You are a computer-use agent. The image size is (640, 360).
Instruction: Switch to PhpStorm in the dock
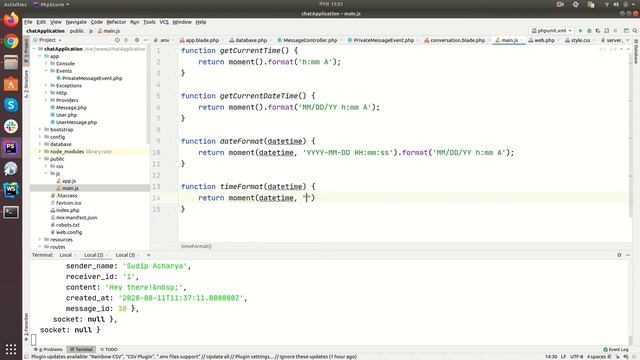[x=11, y=148]
